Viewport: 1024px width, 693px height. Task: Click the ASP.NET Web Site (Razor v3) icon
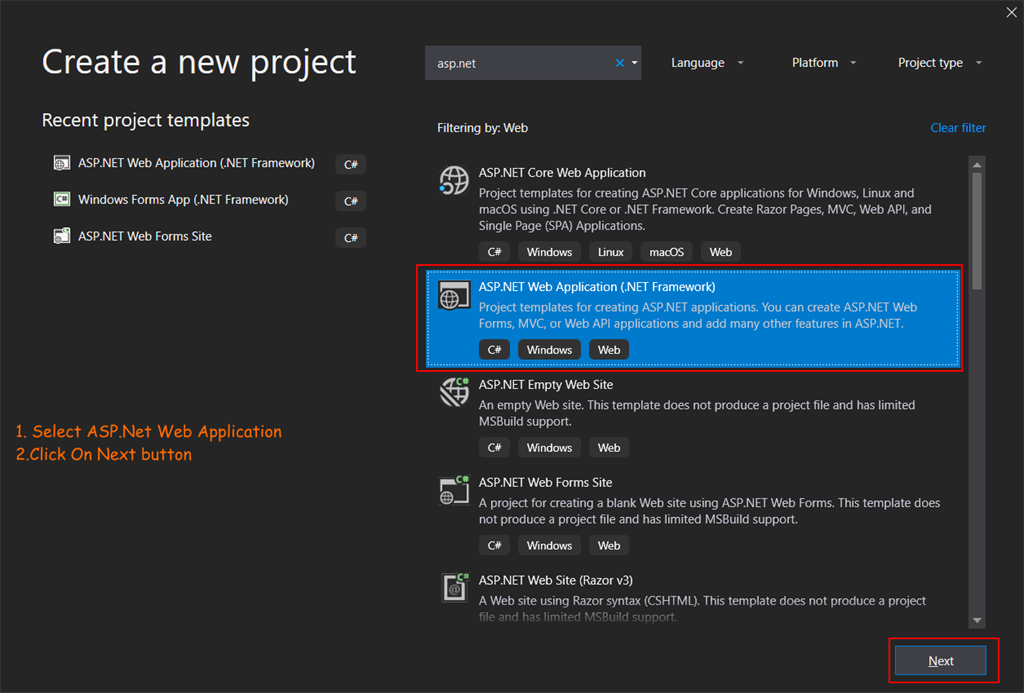pos(454,587)
